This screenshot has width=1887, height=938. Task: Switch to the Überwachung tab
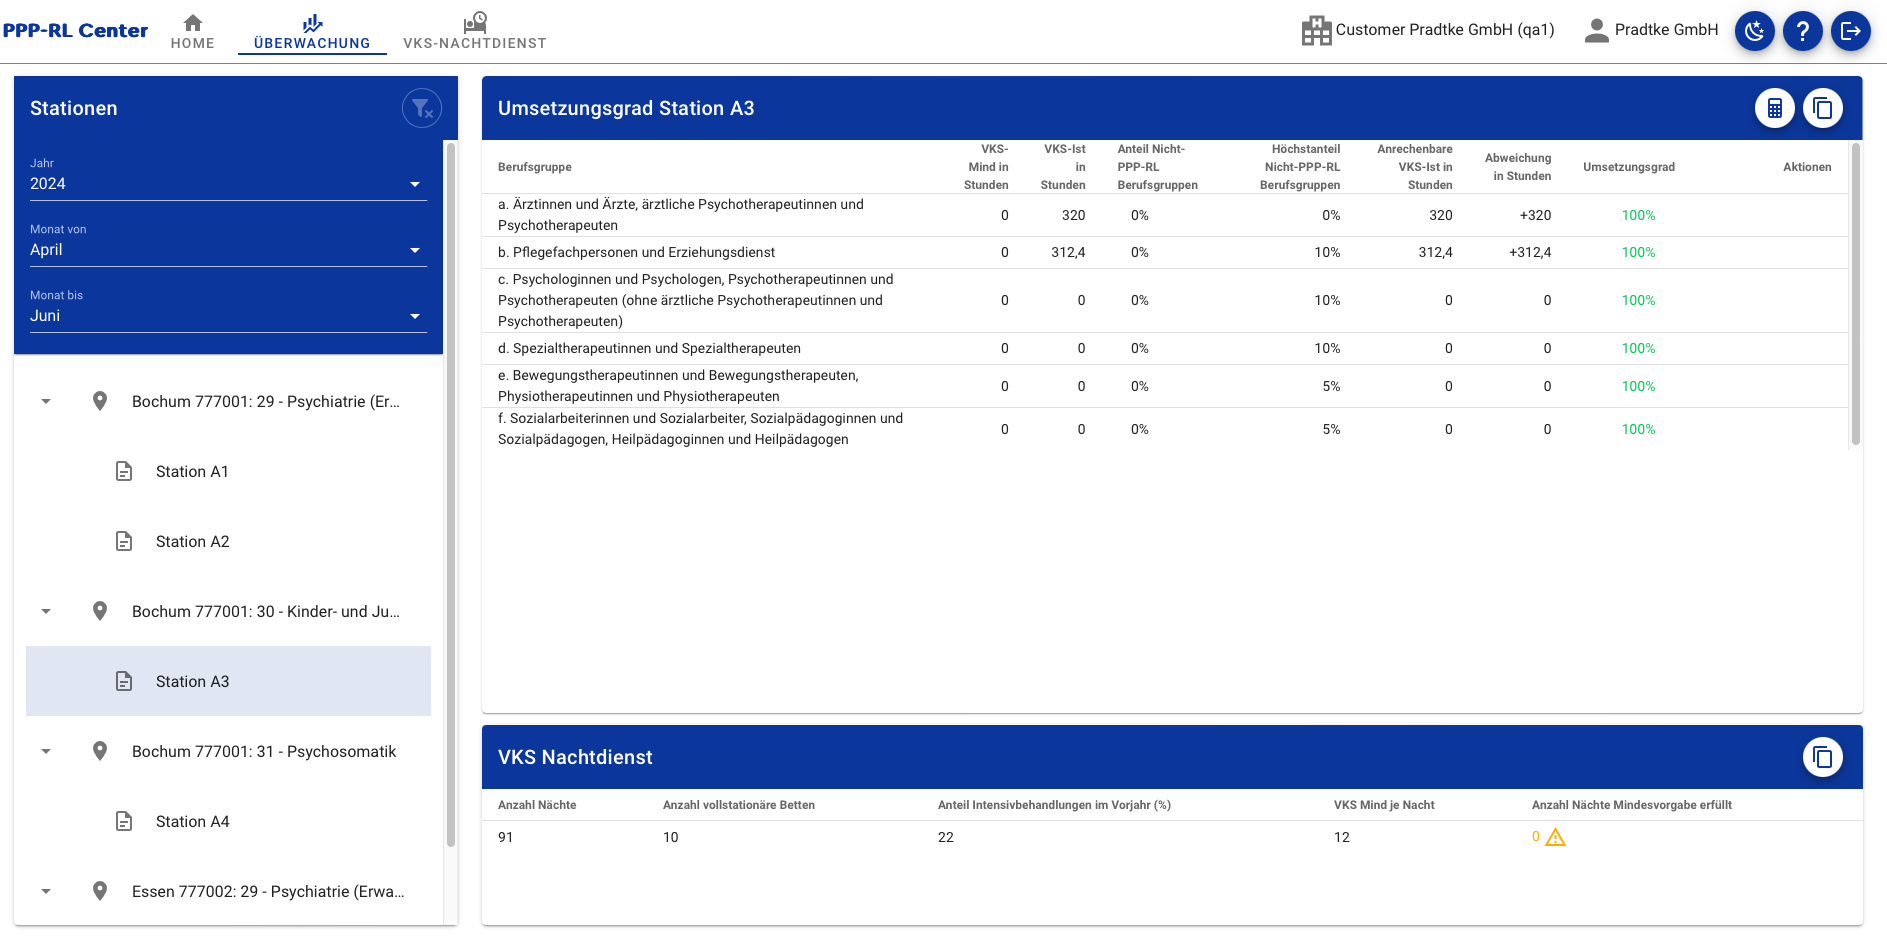point(312,31)
